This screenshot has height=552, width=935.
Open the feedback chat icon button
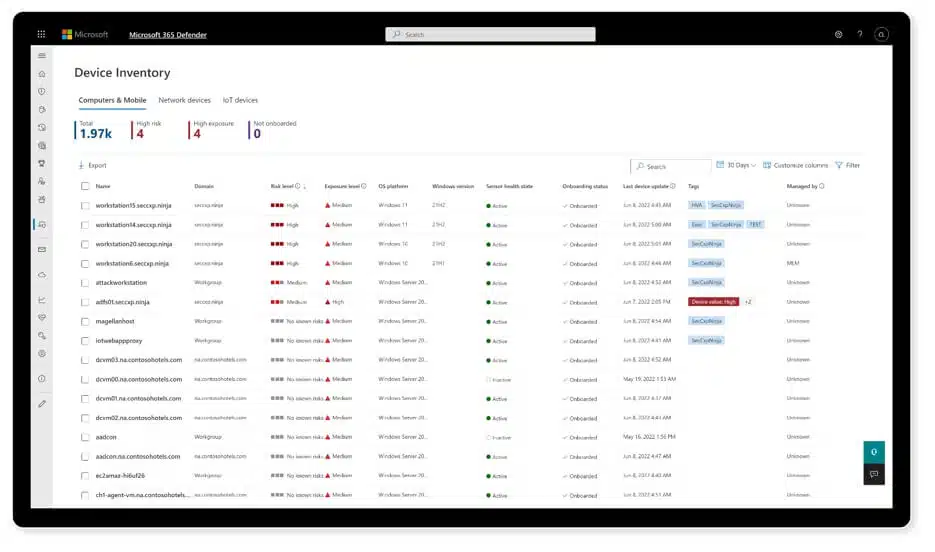874,474
